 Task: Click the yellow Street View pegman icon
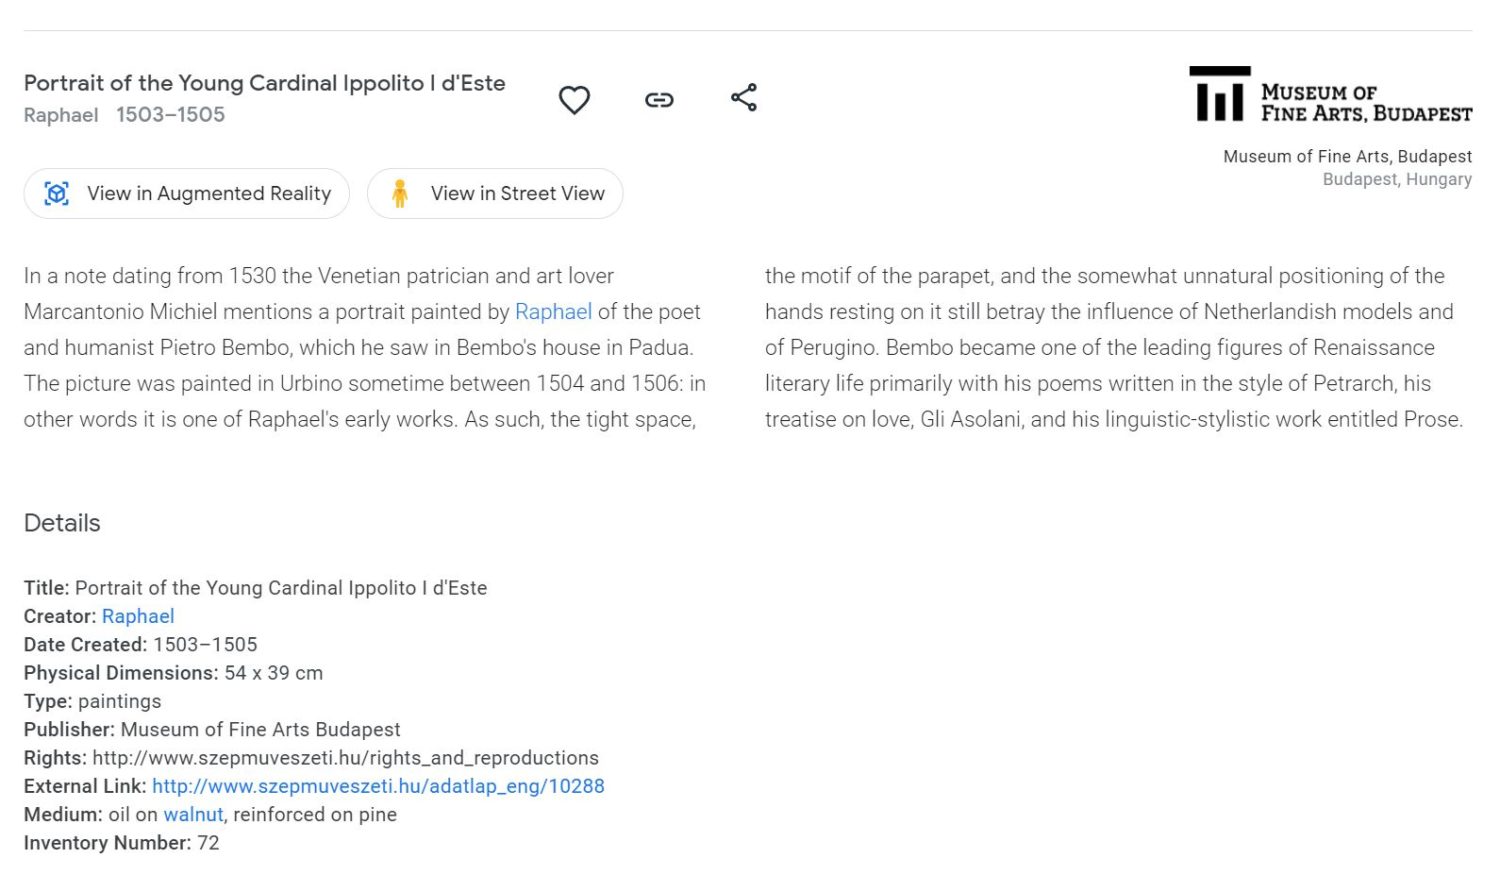pyautogui.click(x=400, y=194)
